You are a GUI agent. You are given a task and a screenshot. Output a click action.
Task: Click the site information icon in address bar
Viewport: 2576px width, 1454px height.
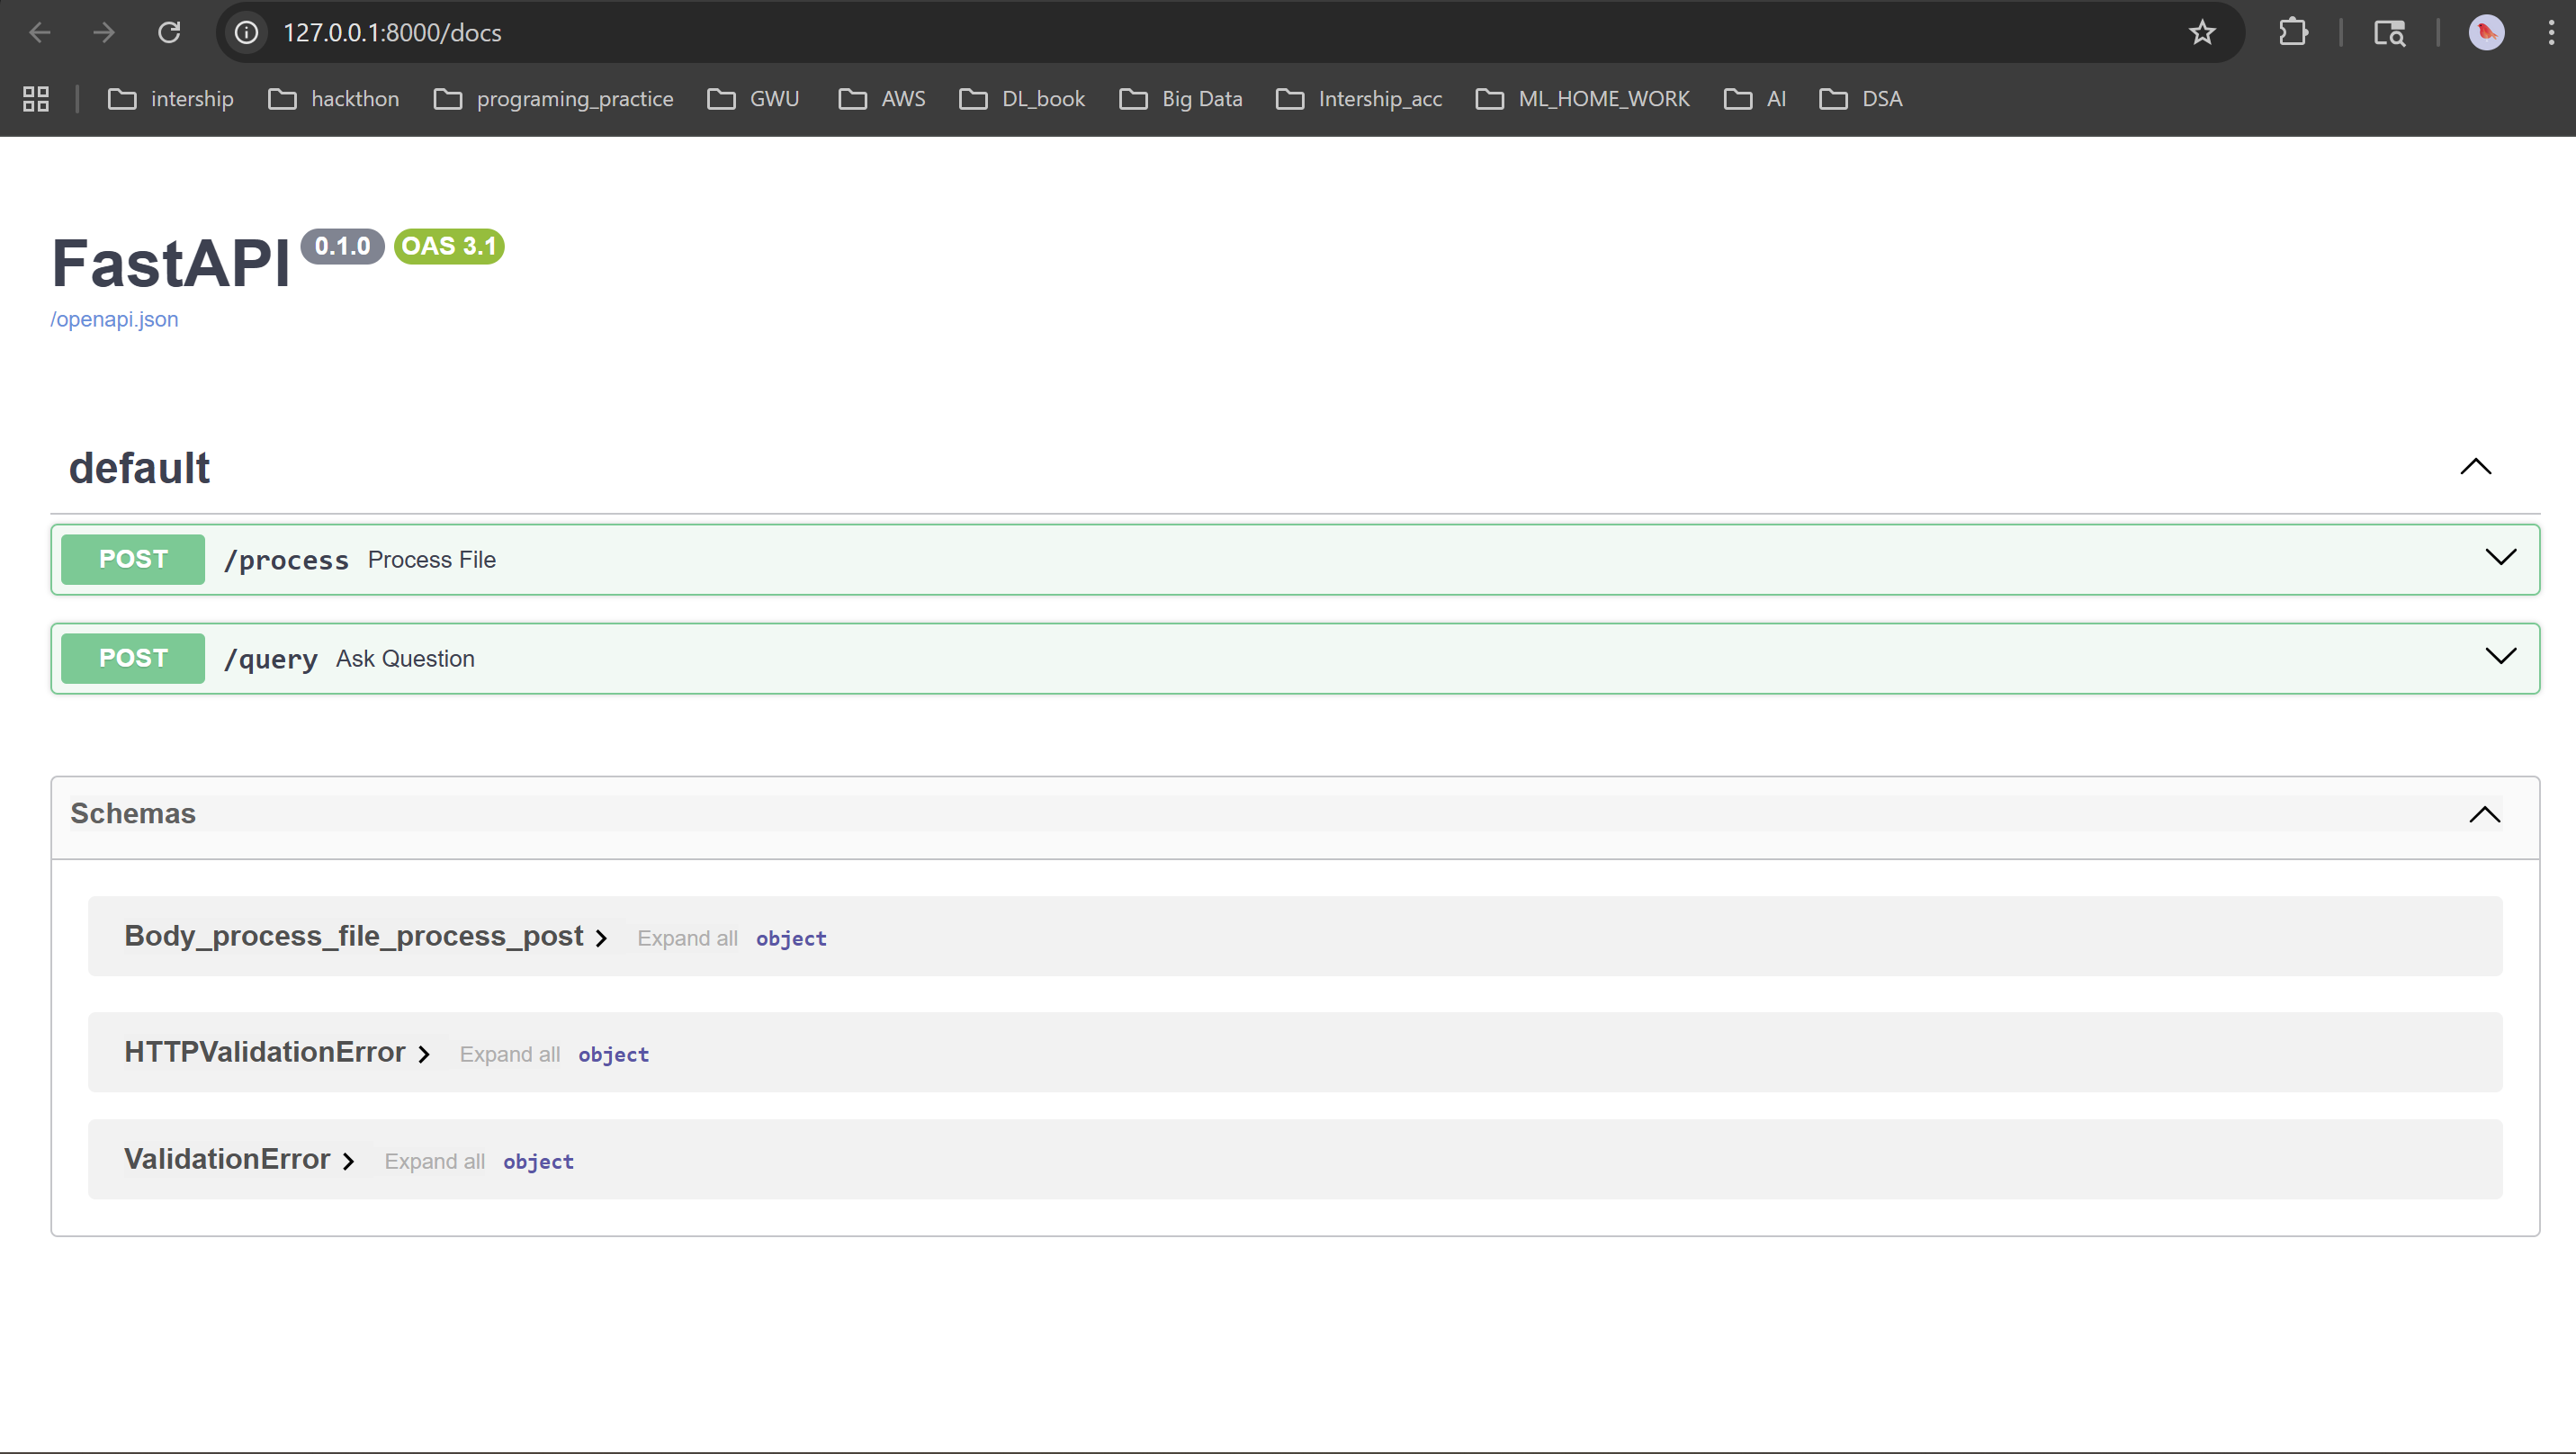(x=246, y=32)
